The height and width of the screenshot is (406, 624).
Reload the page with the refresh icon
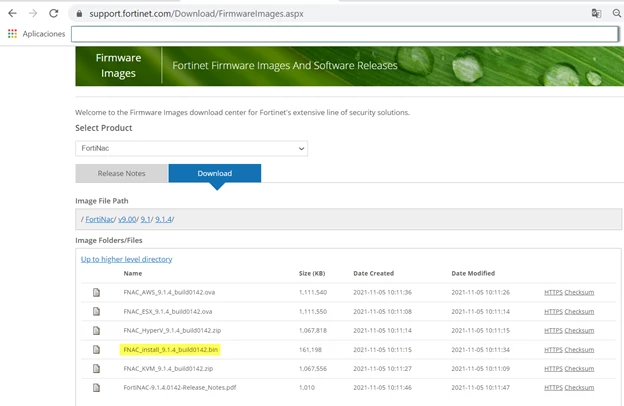(54, 14)
